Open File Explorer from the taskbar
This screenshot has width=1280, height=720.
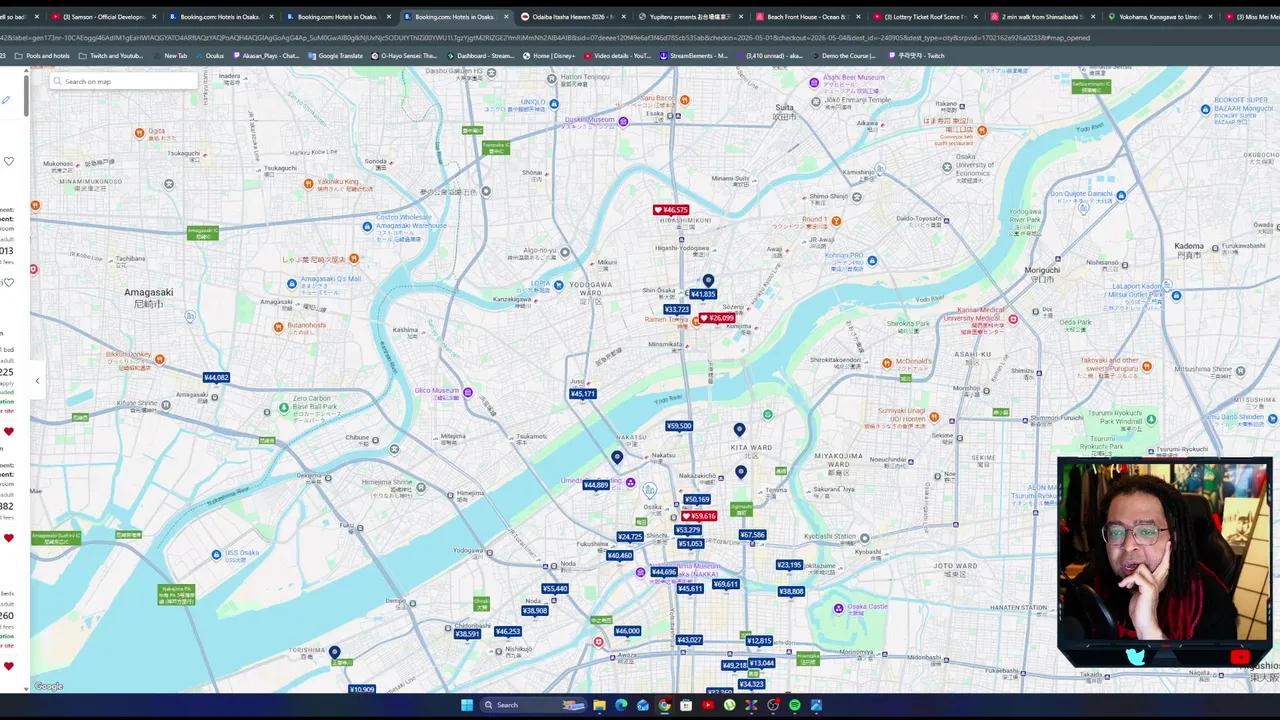(599, 705)
